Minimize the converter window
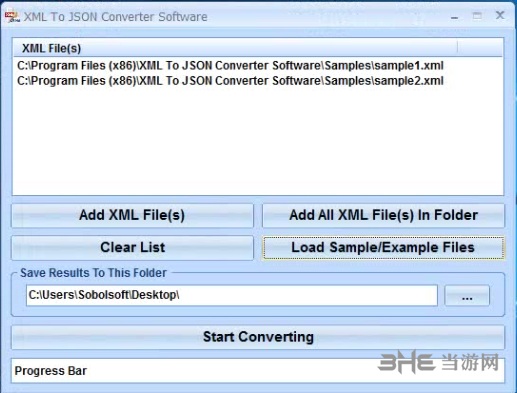 (454, 17)
